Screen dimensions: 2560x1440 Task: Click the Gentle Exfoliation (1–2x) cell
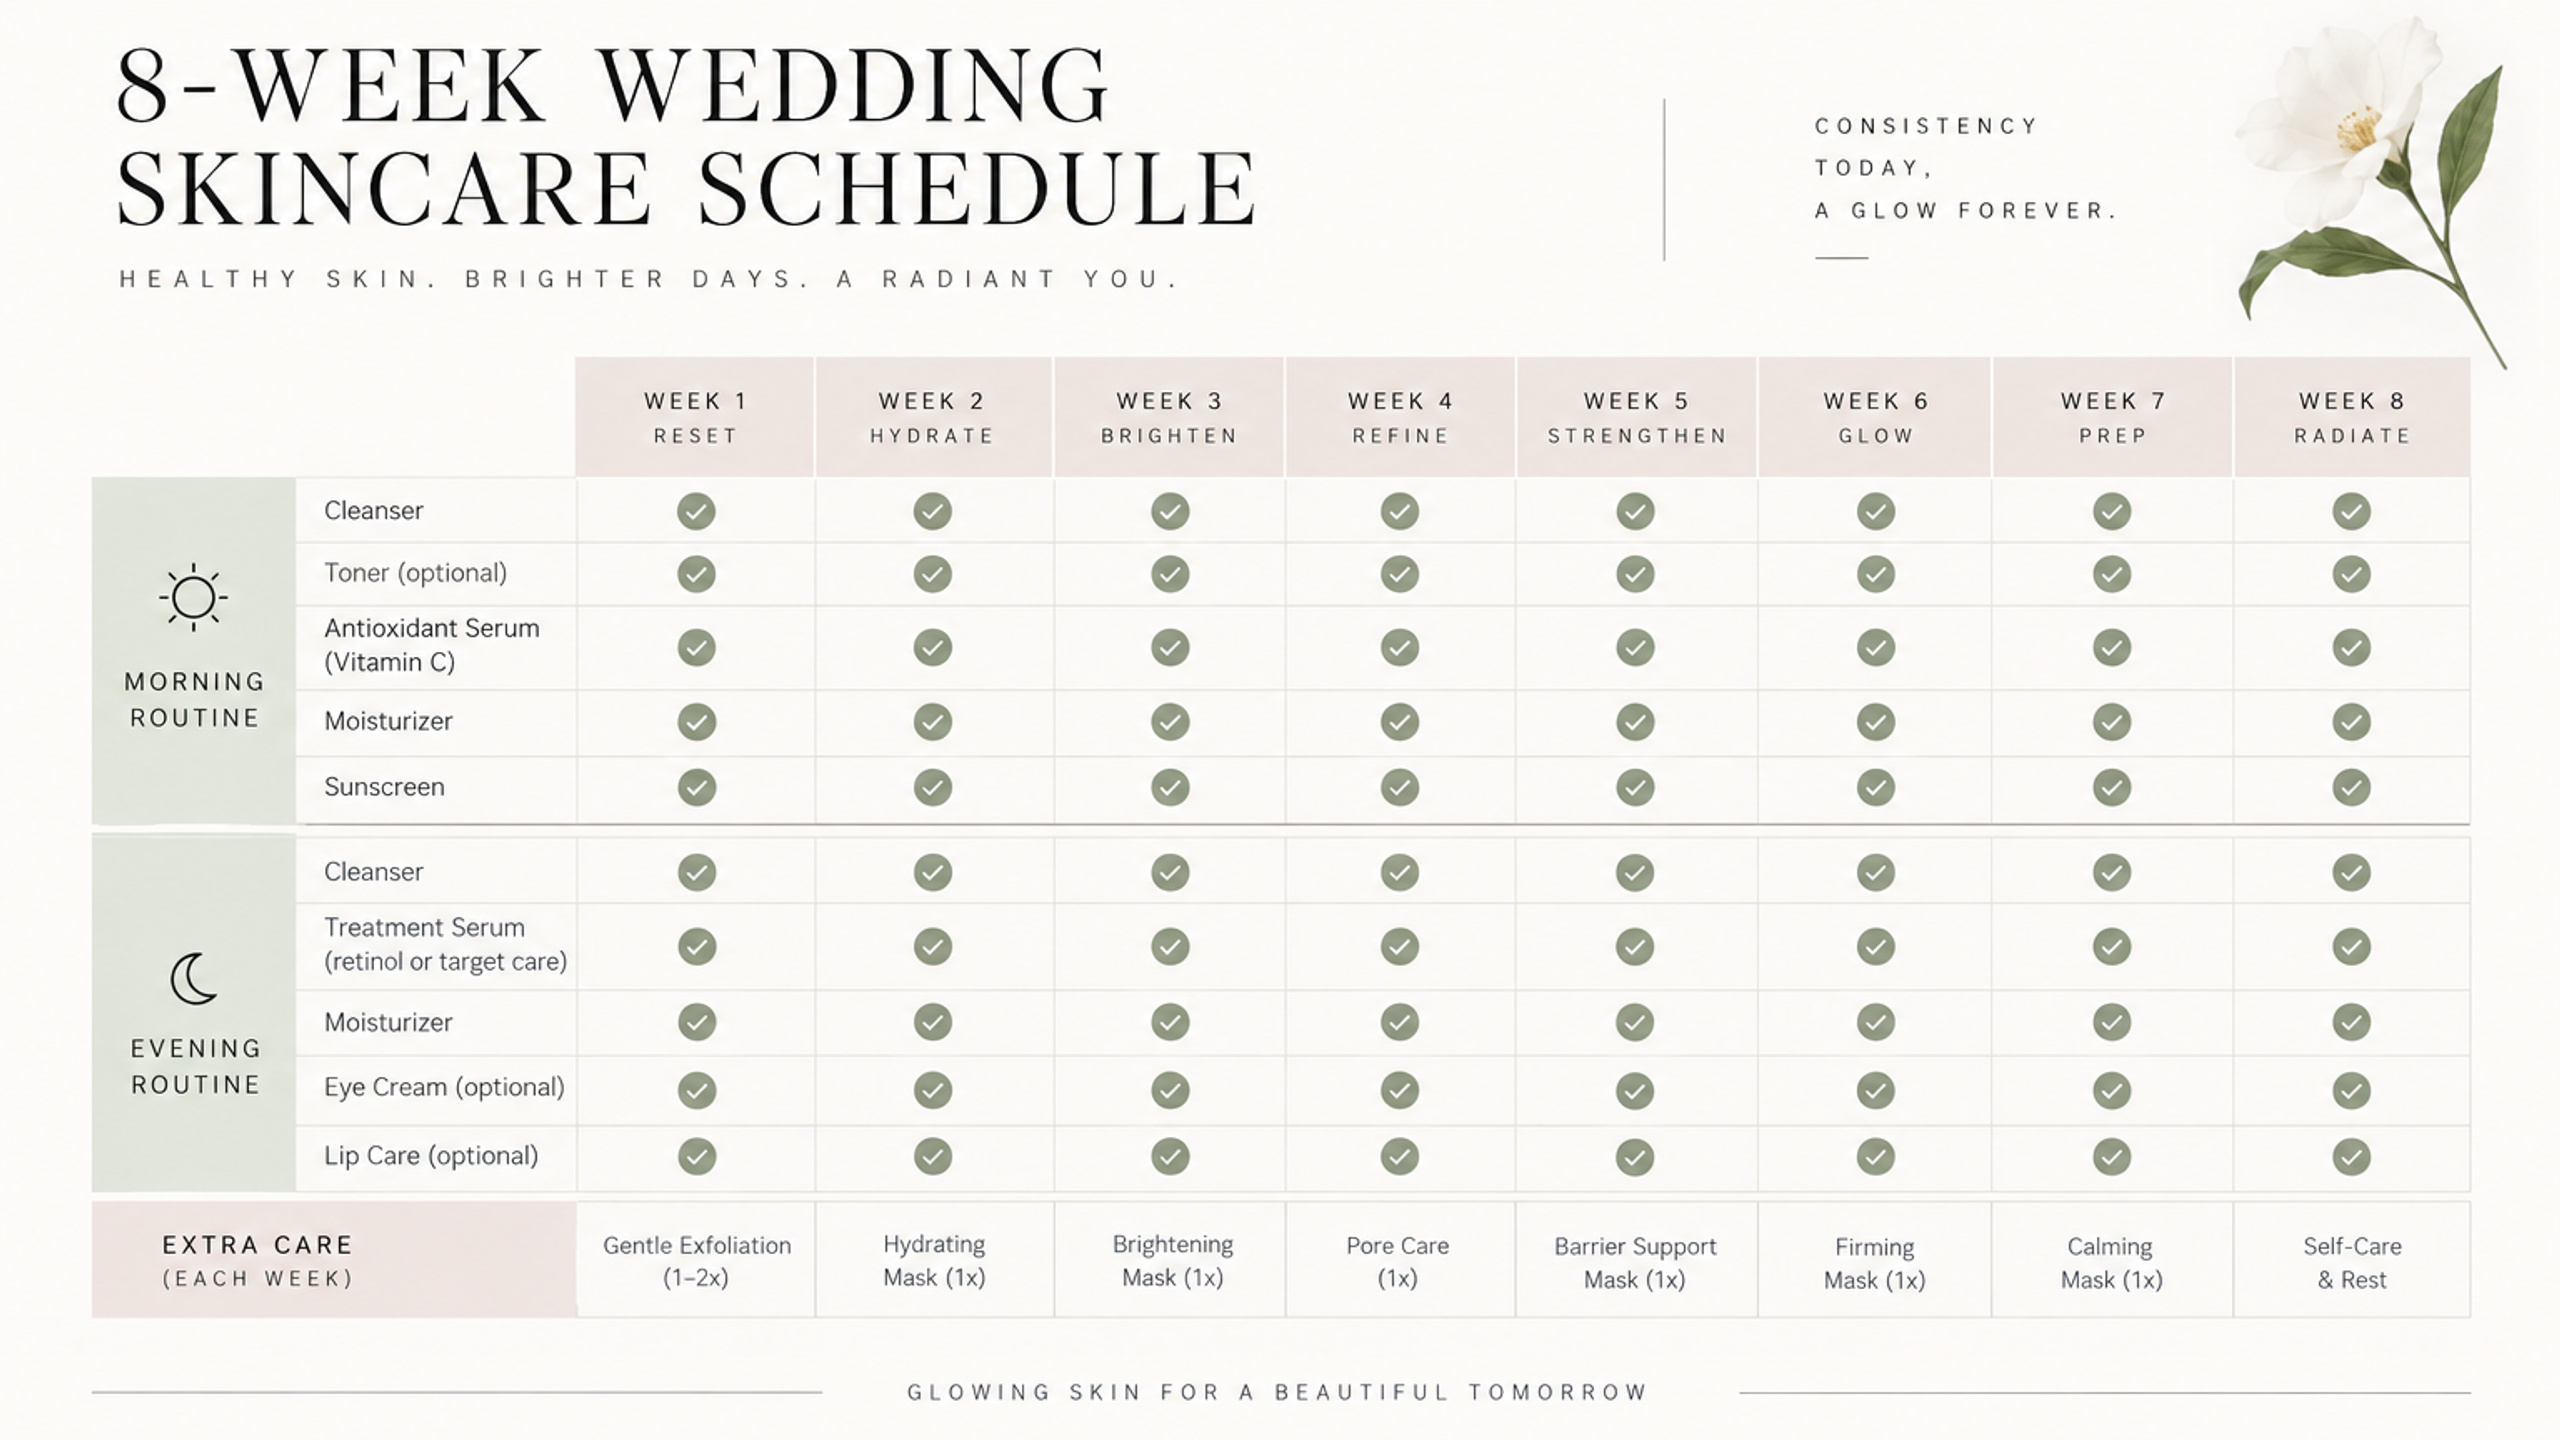point(696,1260)
